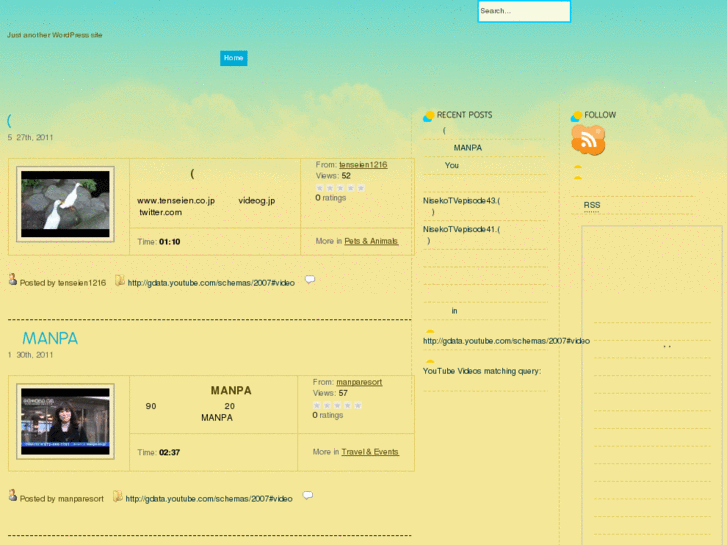Screen dimensions: 727x545
Task: Click the 'YouTube Videos matching query:' text
Action: coord(482,371)
